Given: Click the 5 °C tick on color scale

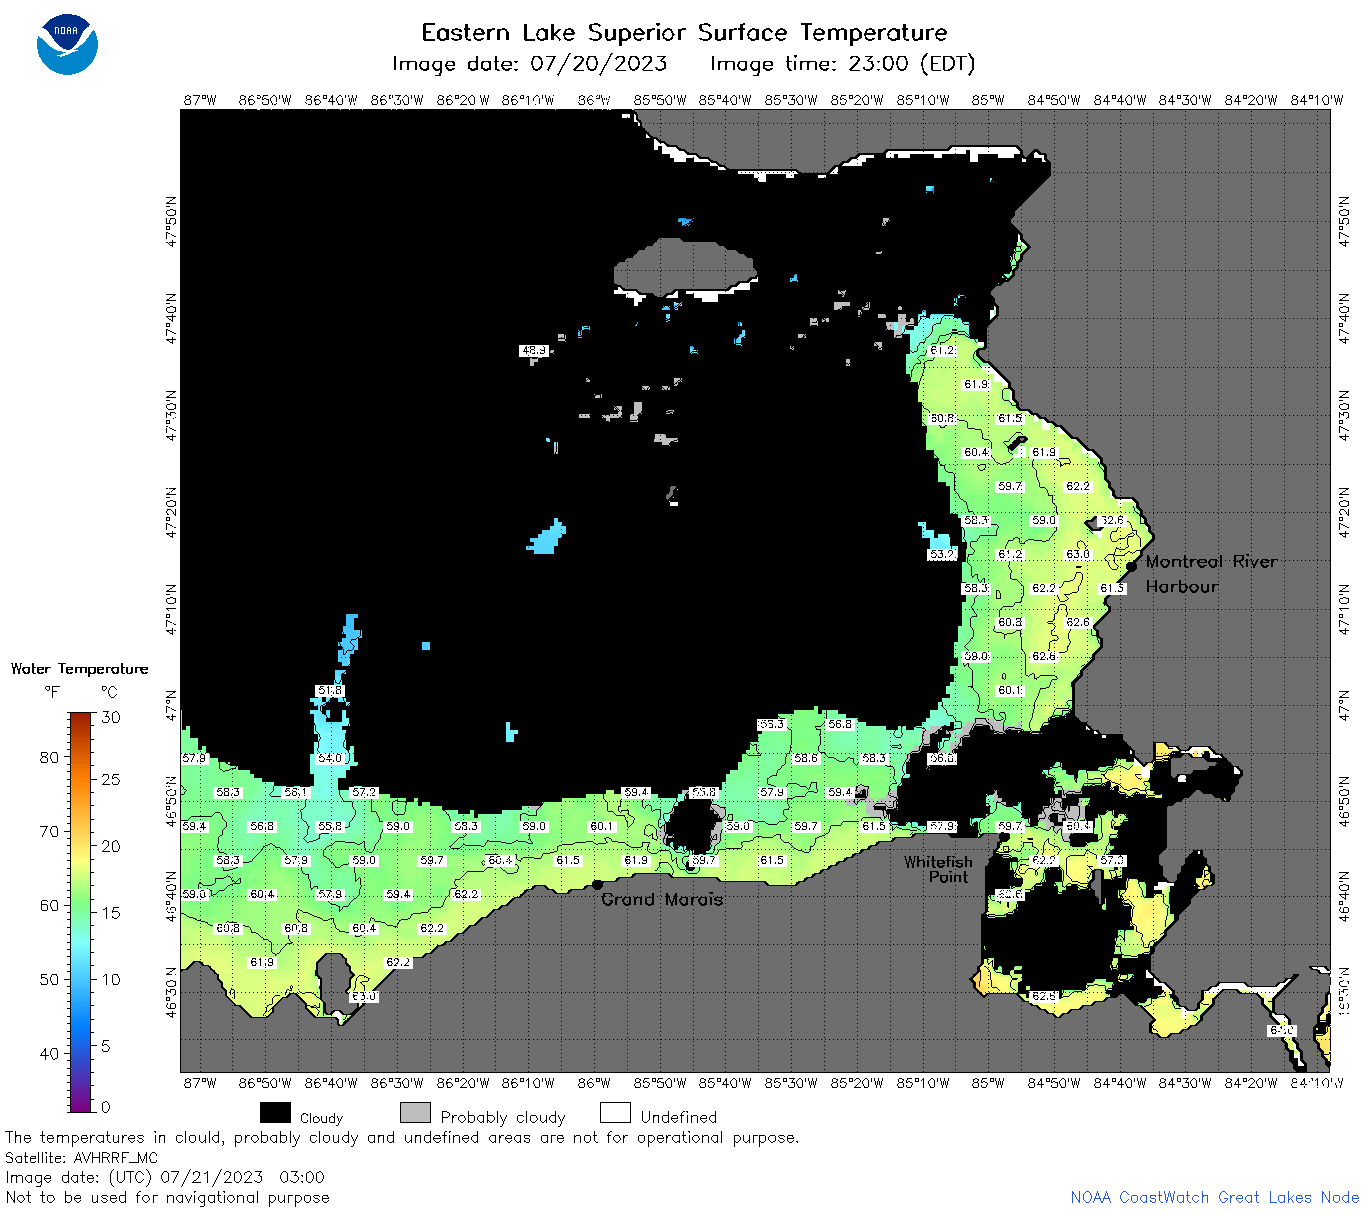Looking at the screenshot, I should pyautogui.click(x=106, y=1046).
